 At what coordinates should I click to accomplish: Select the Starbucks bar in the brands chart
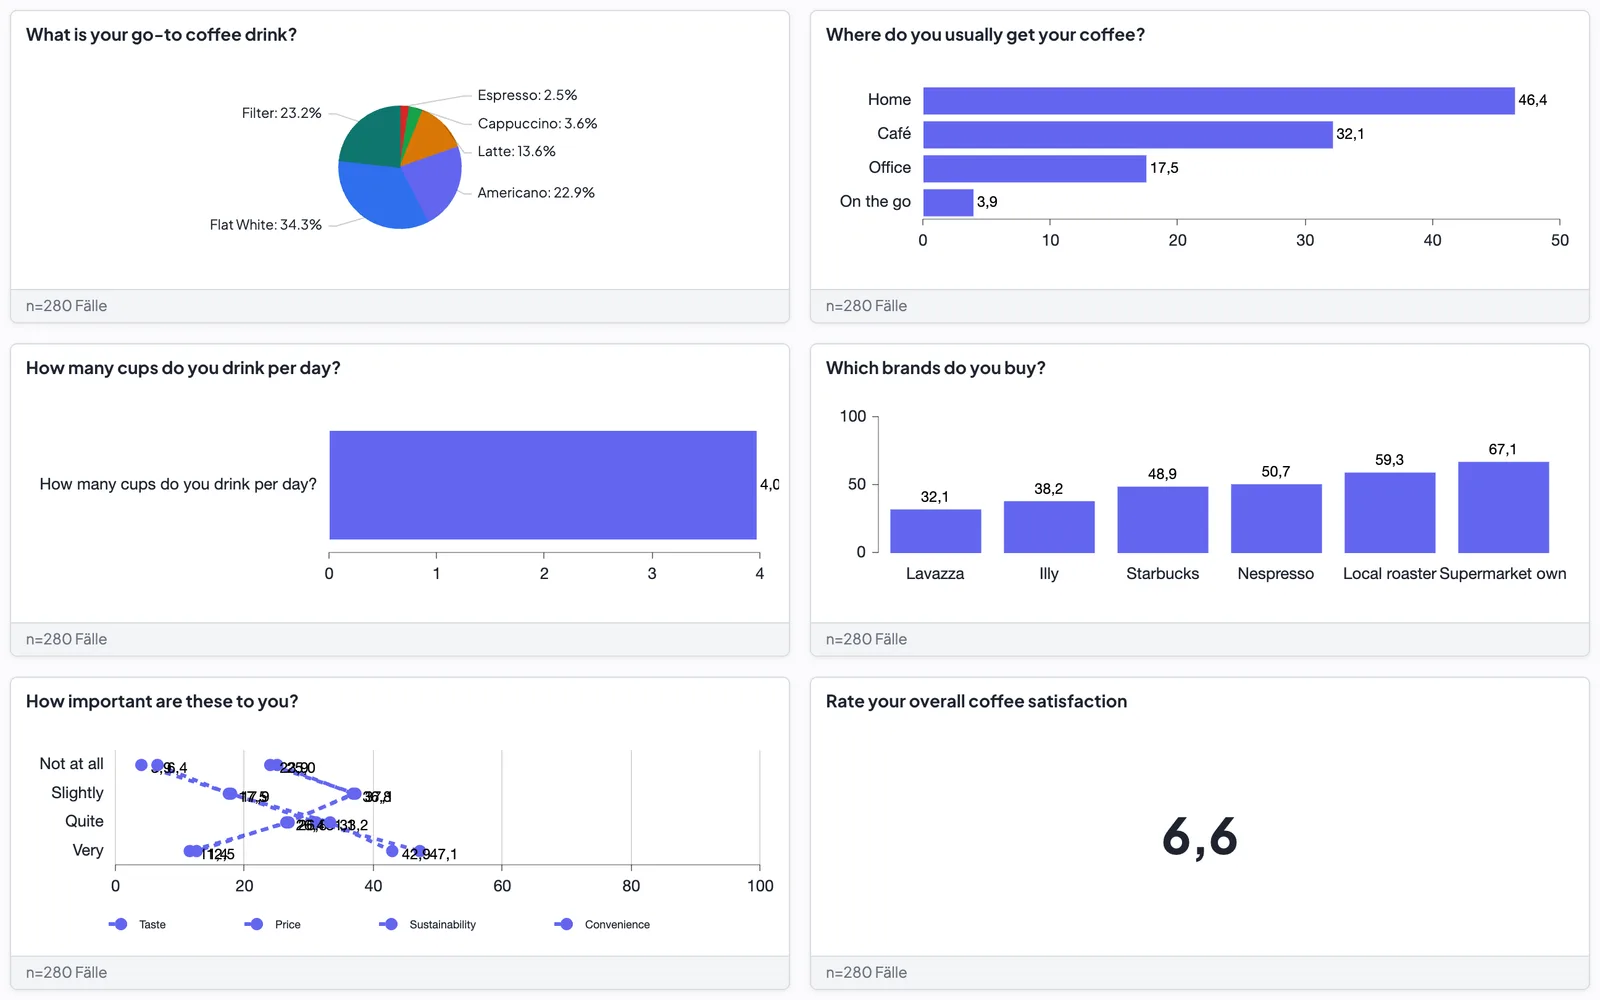point(1163,520)
